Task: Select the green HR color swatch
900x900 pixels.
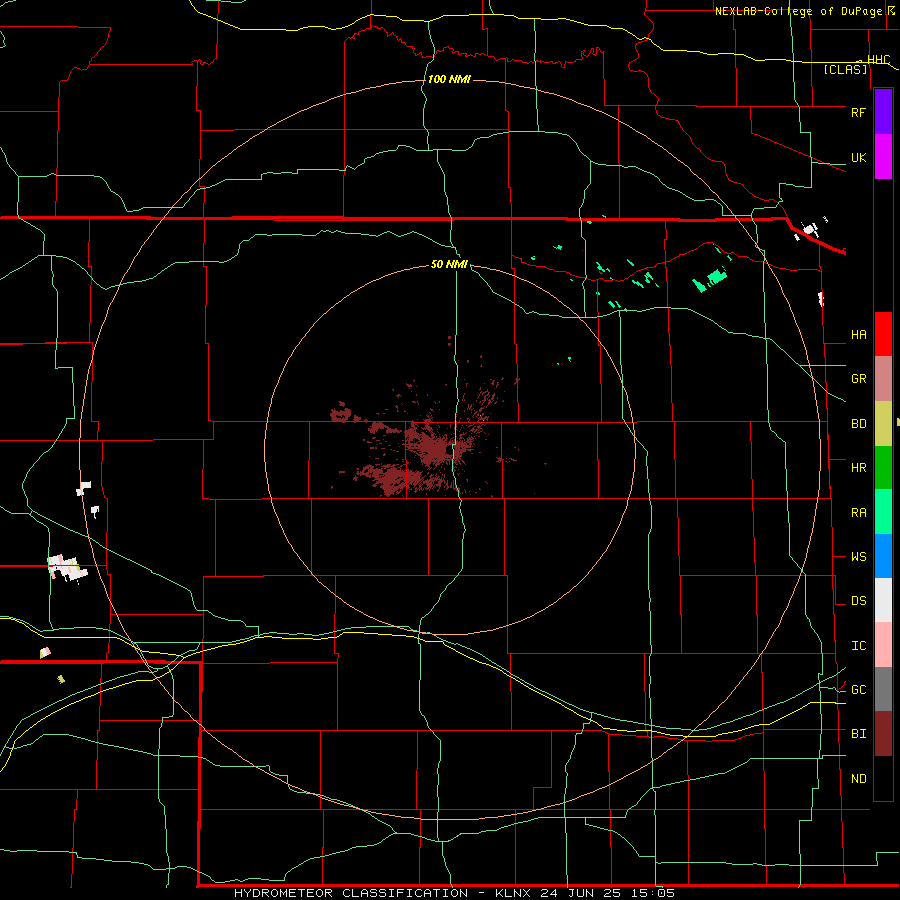Action: (883, 468)
